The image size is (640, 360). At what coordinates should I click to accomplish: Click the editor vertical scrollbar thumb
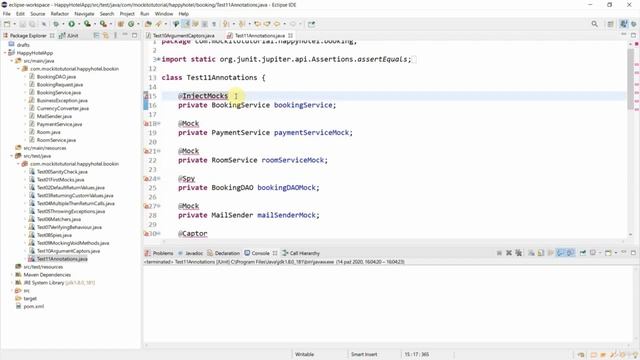(x=631, y=78)
